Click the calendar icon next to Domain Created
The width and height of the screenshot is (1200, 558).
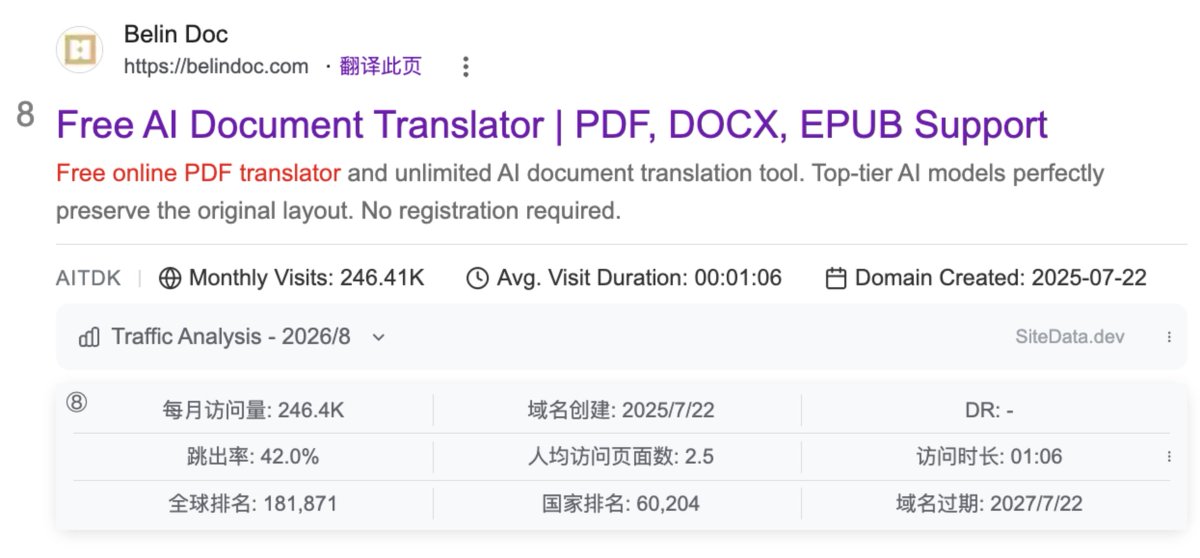(x=836, y=278)
